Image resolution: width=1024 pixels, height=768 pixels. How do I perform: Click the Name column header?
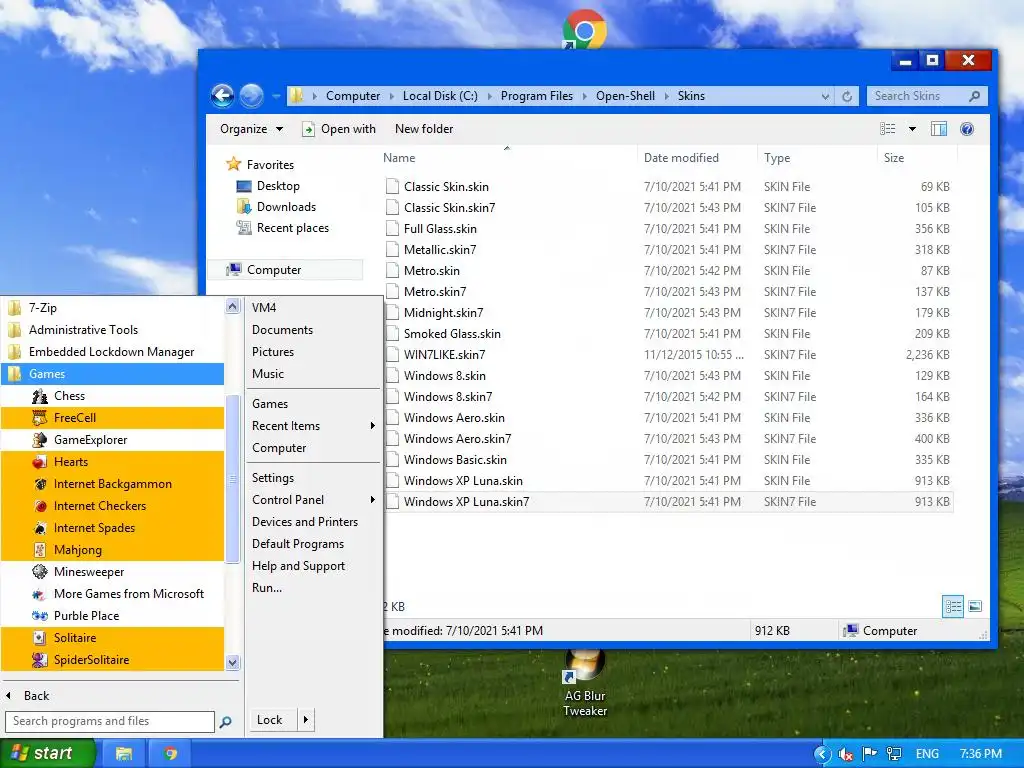pyautogui.click(x=508, y=157)
